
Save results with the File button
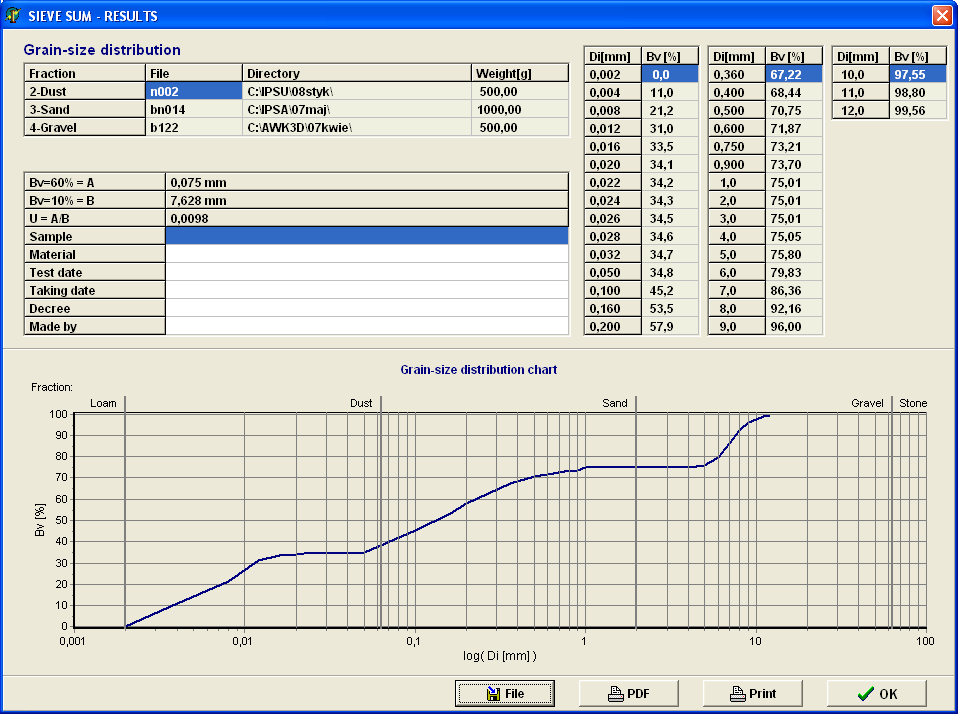505,693
